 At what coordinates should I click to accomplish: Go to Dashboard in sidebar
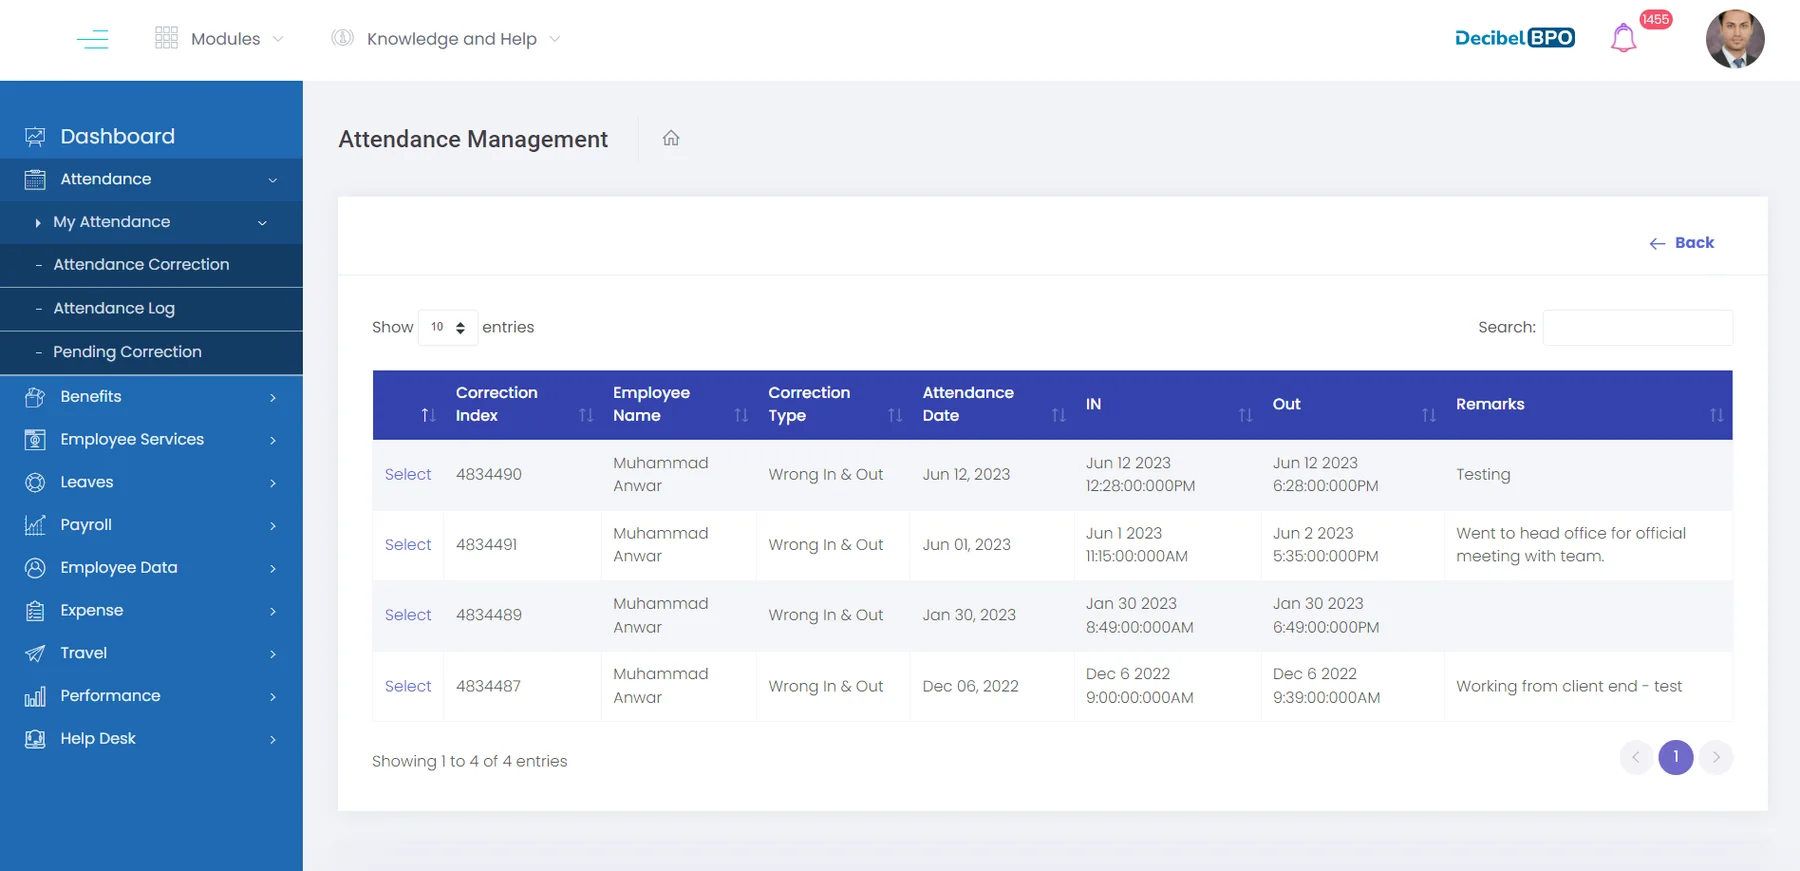[x=117, y=137]
